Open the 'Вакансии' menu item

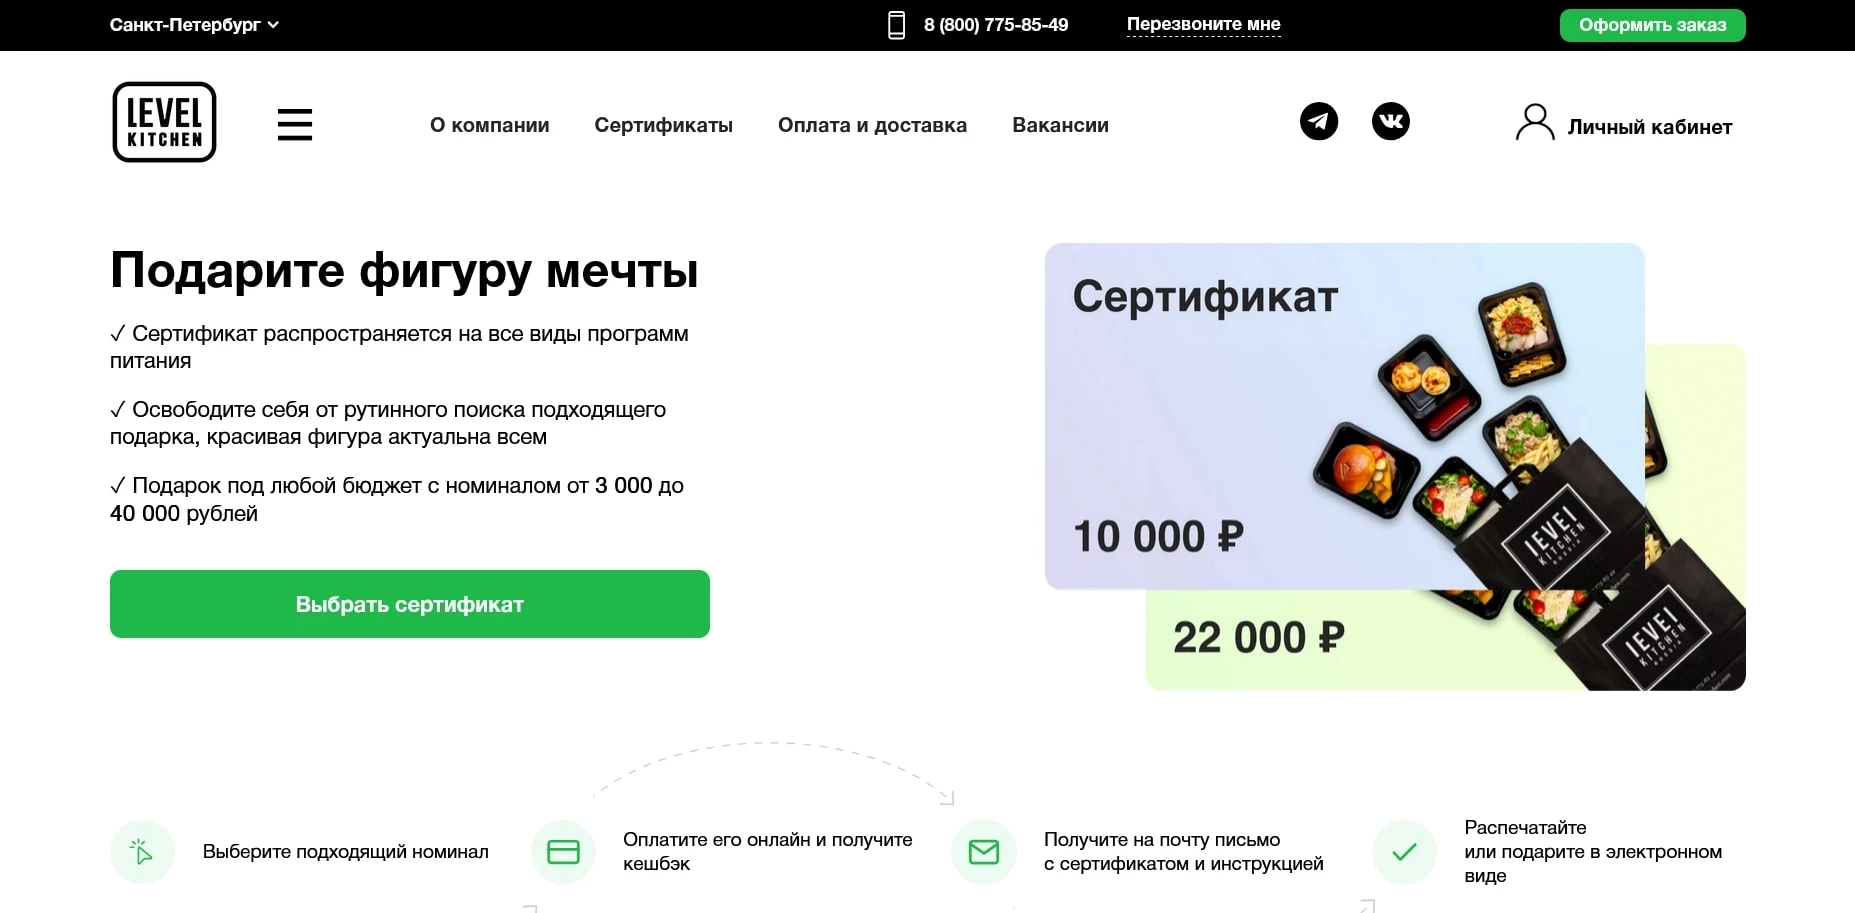coord(1060,125)
